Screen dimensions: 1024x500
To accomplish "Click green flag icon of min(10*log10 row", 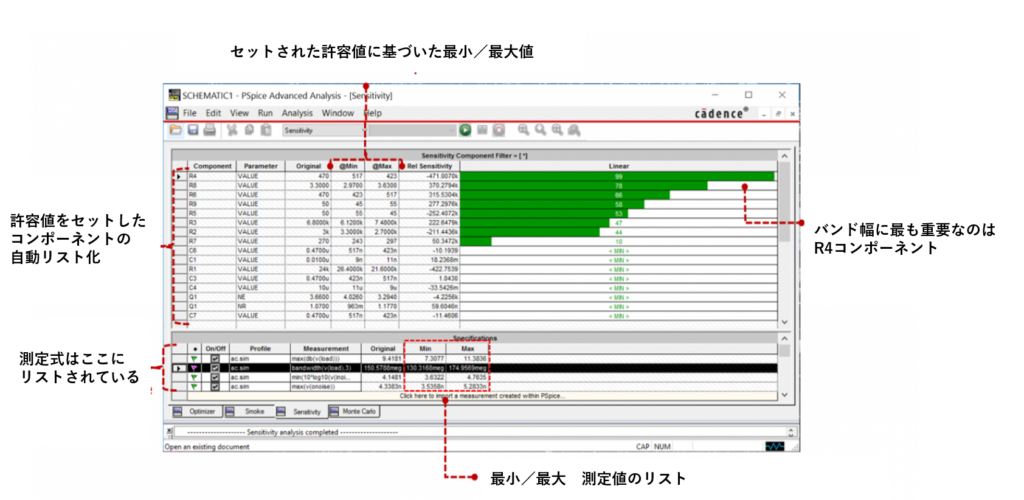I will [193, 377].
